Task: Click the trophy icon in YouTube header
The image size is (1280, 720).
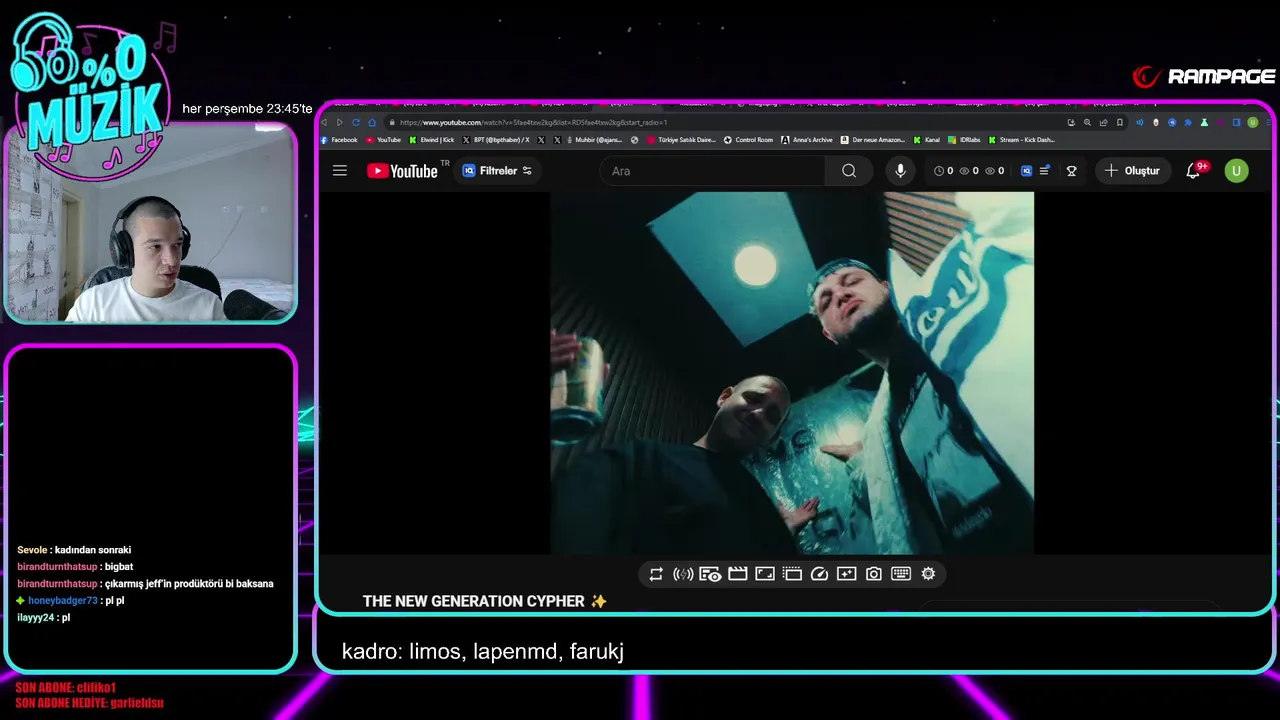Action: click(x=1071, y=171)
